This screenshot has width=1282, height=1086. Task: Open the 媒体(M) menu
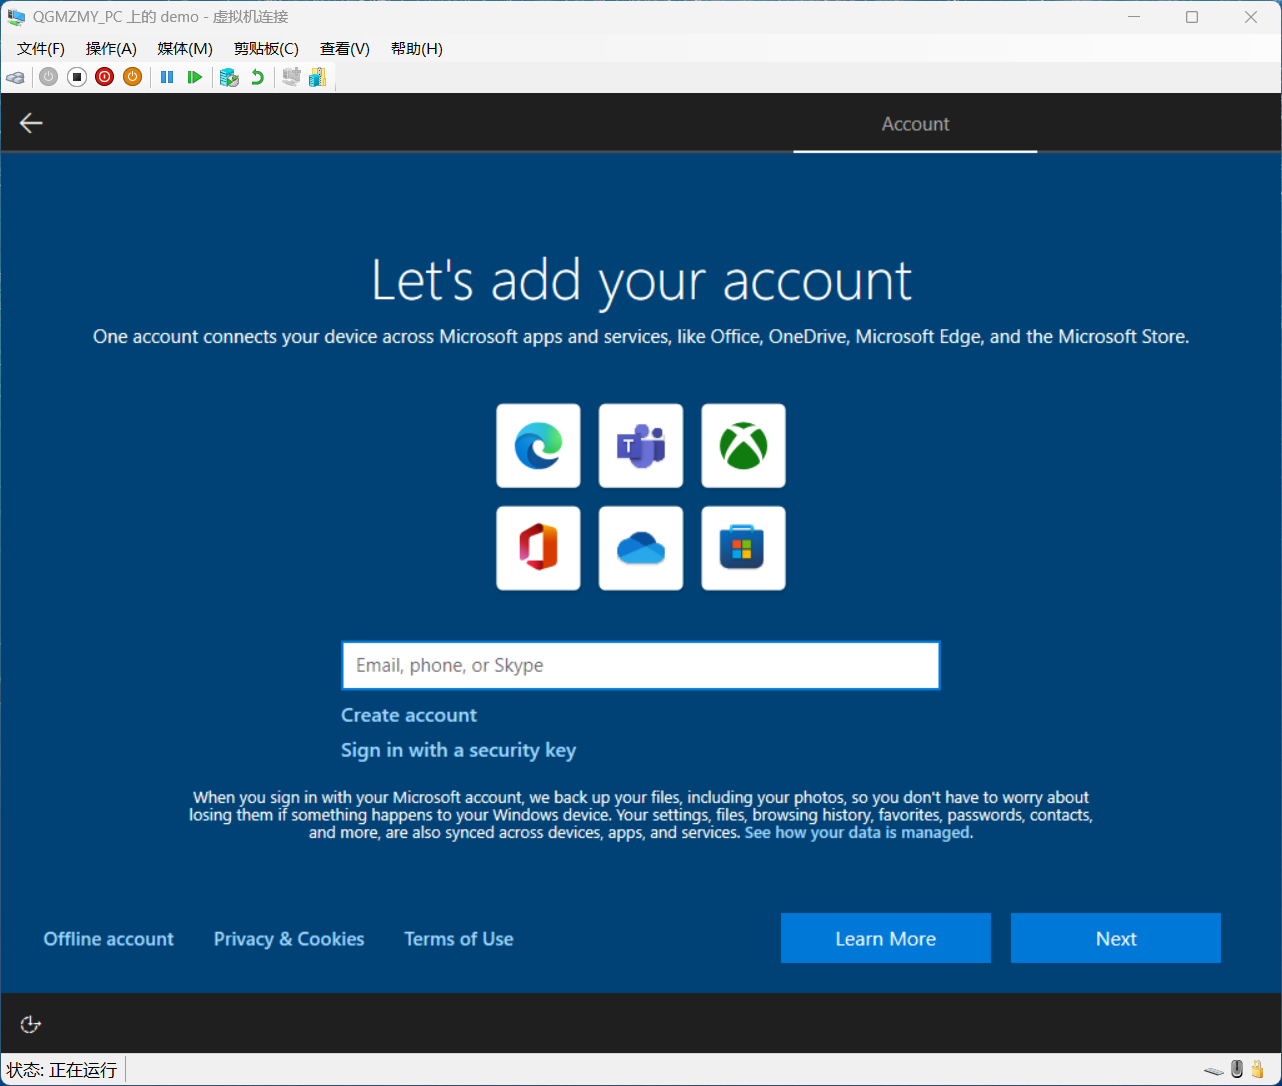[x=185, y=49]
